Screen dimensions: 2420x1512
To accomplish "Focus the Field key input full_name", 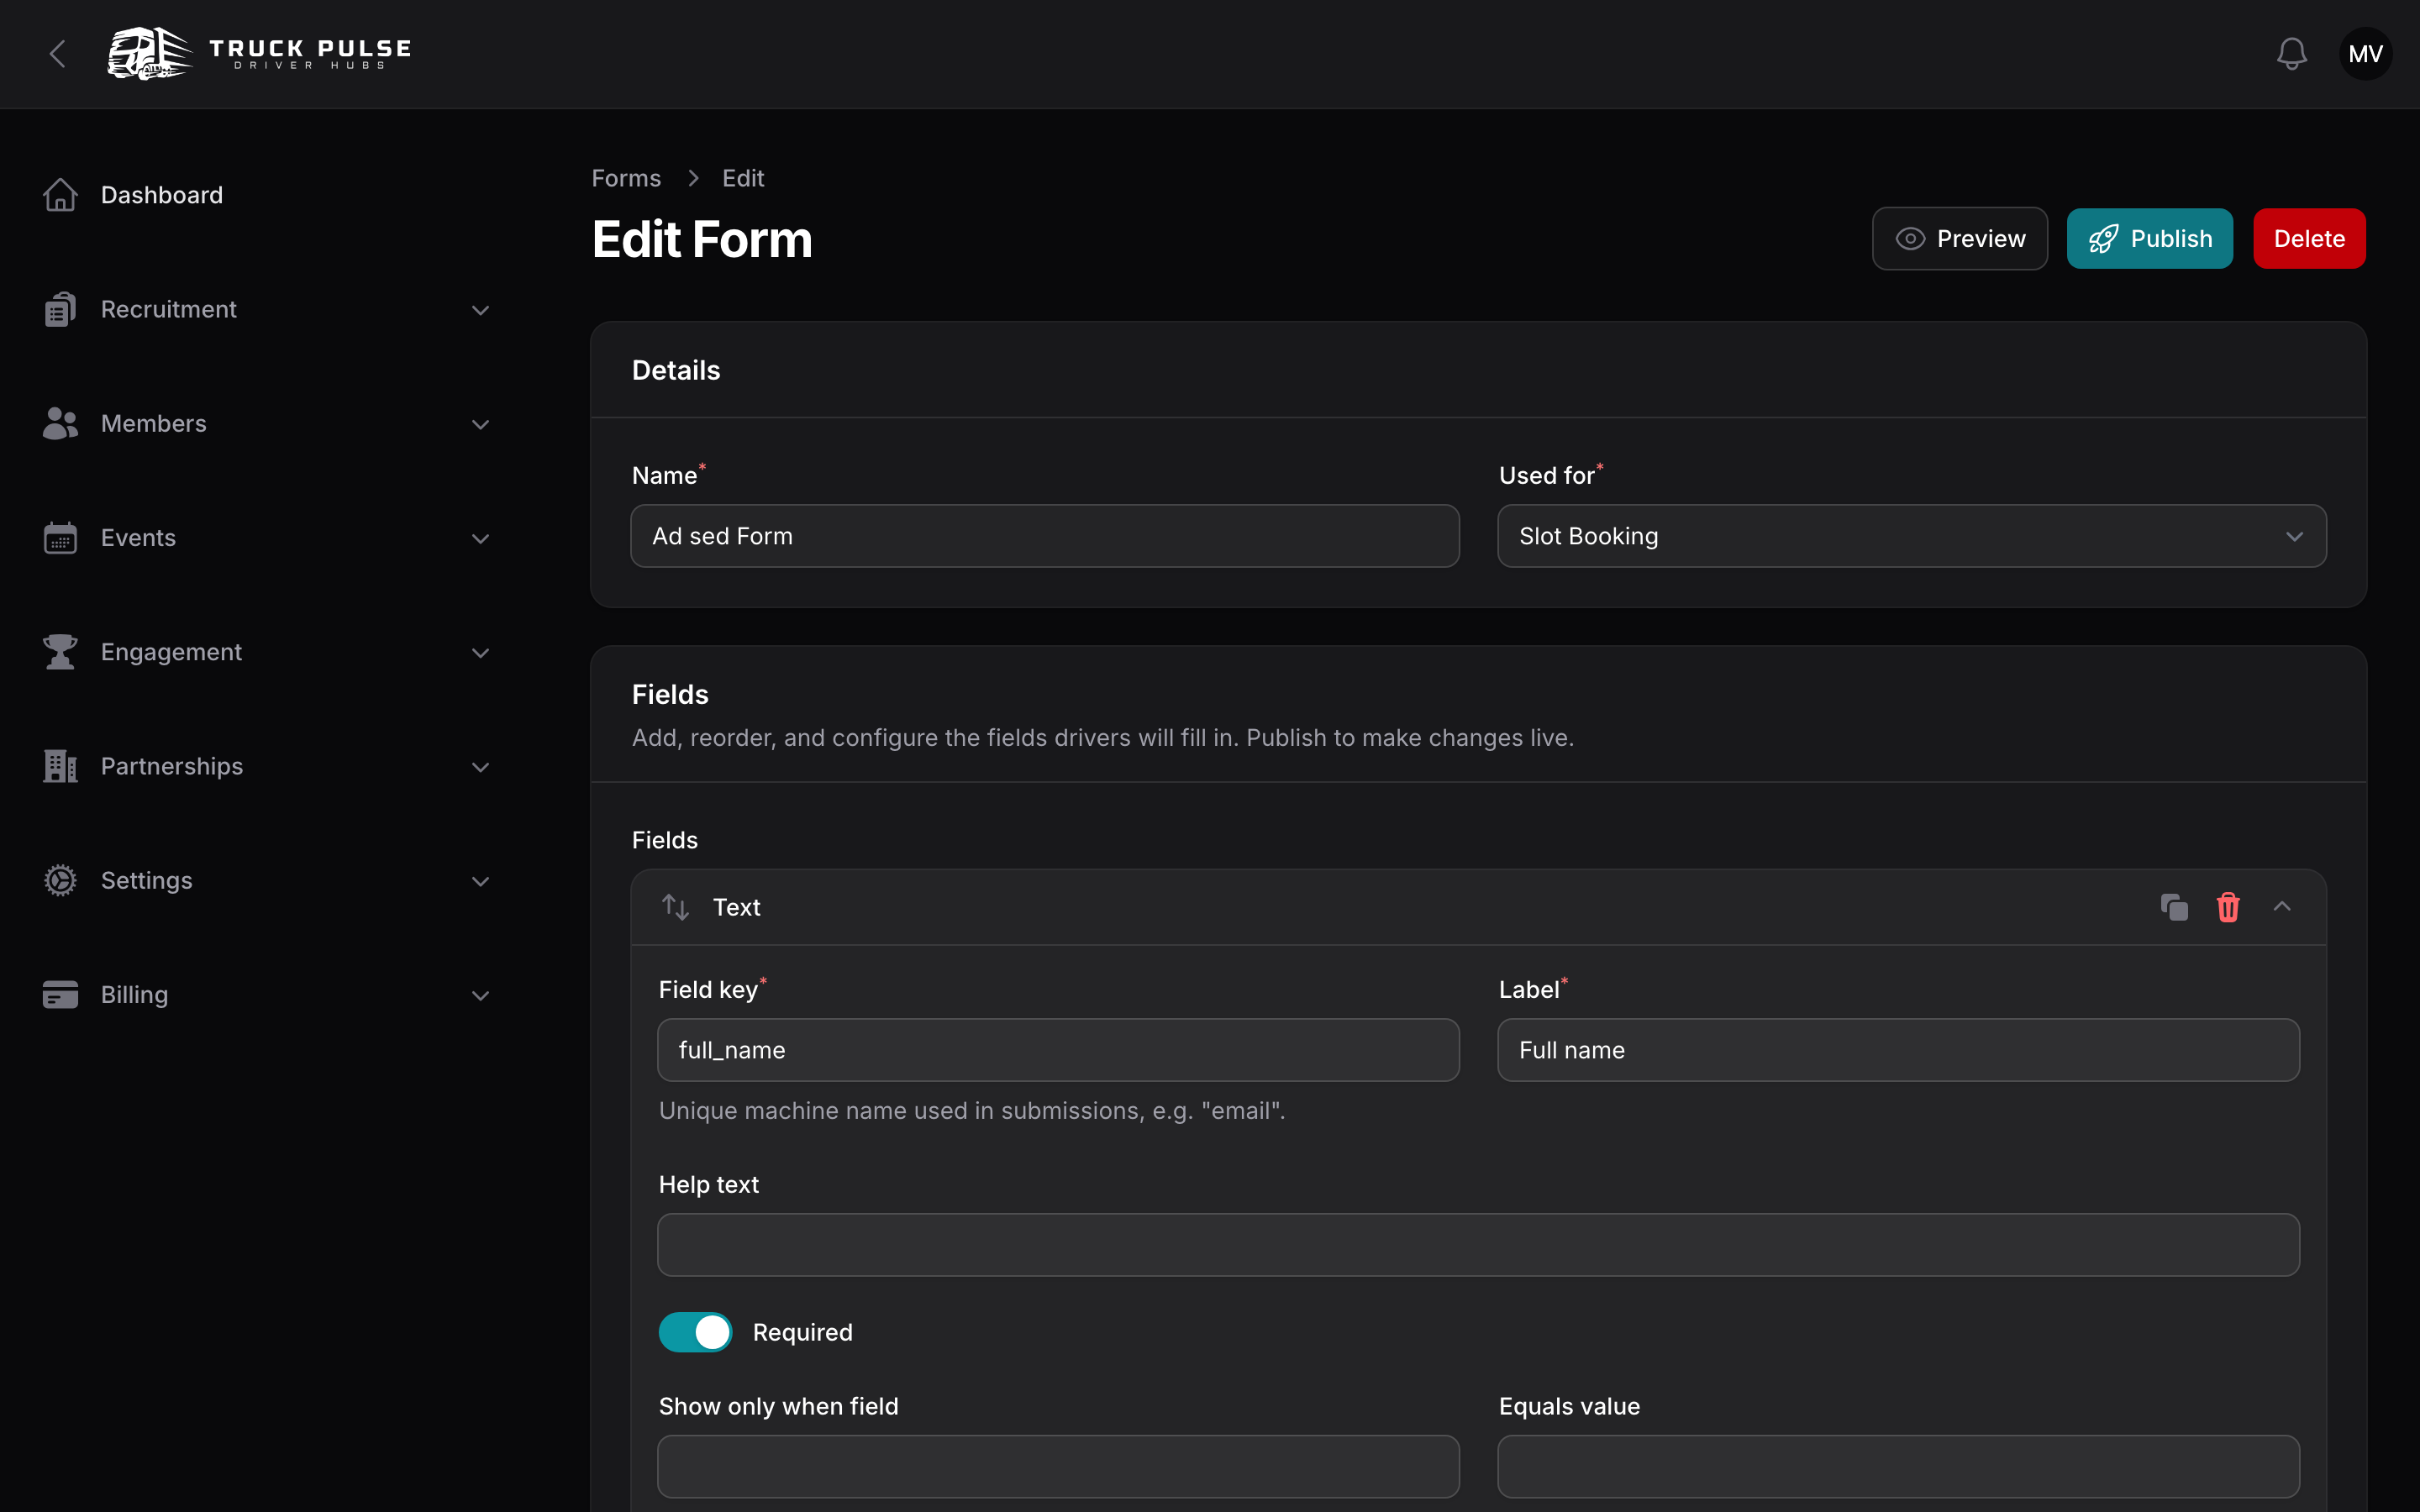I will pos(1058,1050).
